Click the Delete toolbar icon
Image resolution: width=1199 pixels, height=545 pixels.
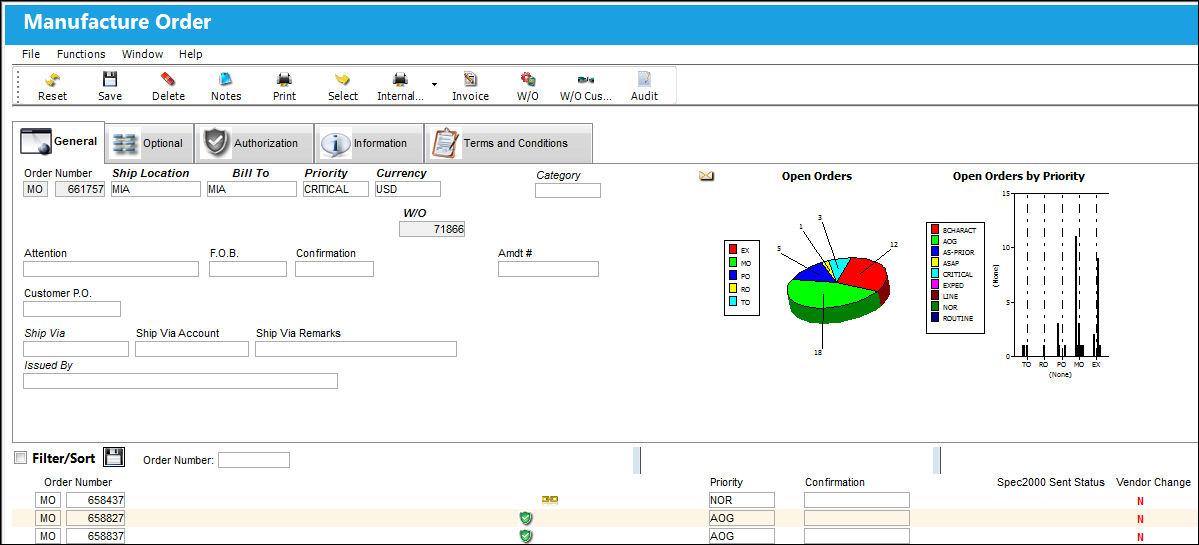[168, 79]
